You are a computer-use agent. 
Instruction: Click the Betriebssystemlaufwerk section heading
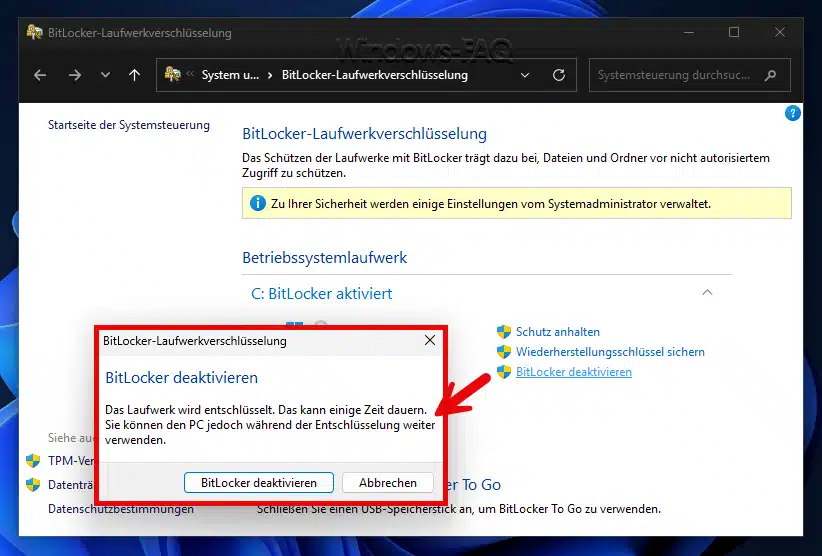click(325, 258)
